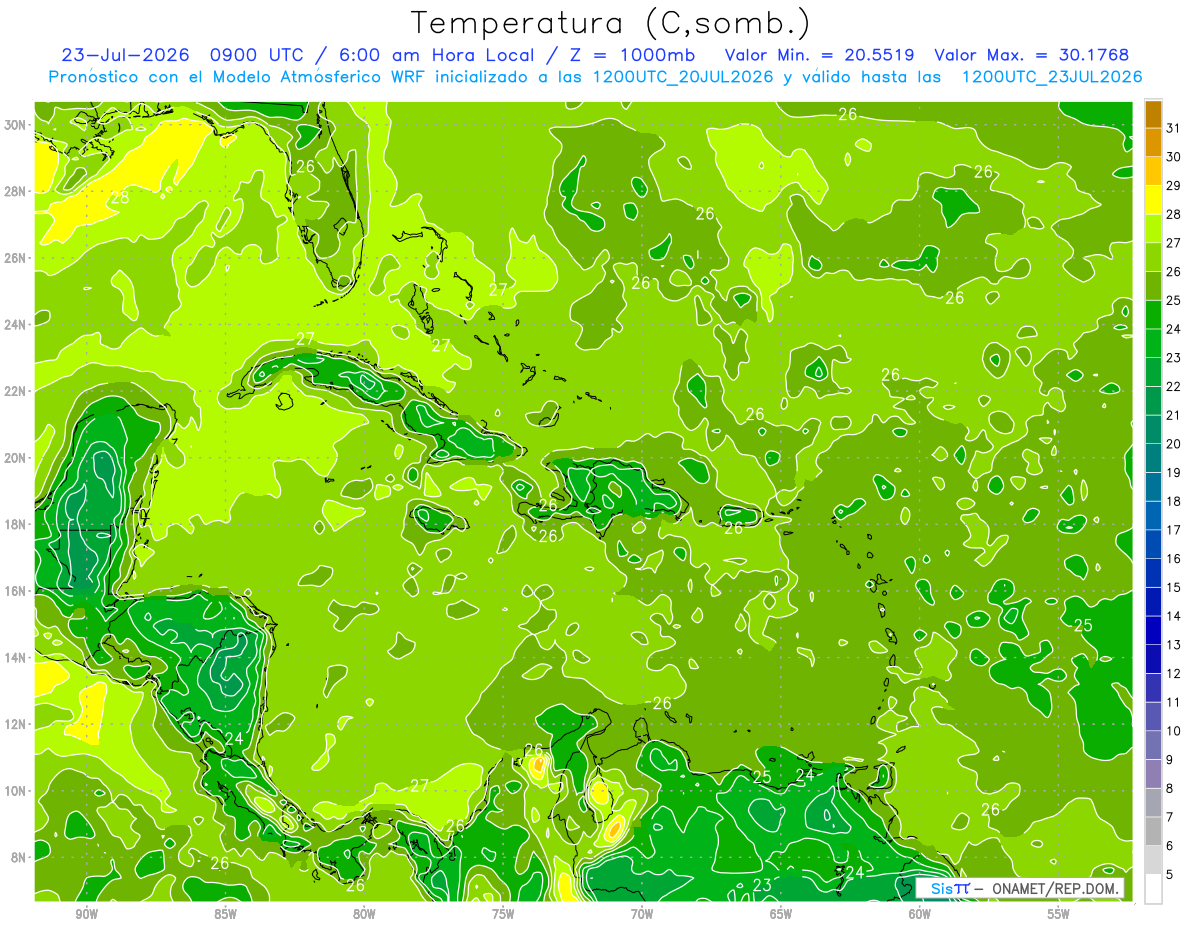Click the "28N" latitude axis label
Screen dimensions: 1200x927
tap(17, 191)
